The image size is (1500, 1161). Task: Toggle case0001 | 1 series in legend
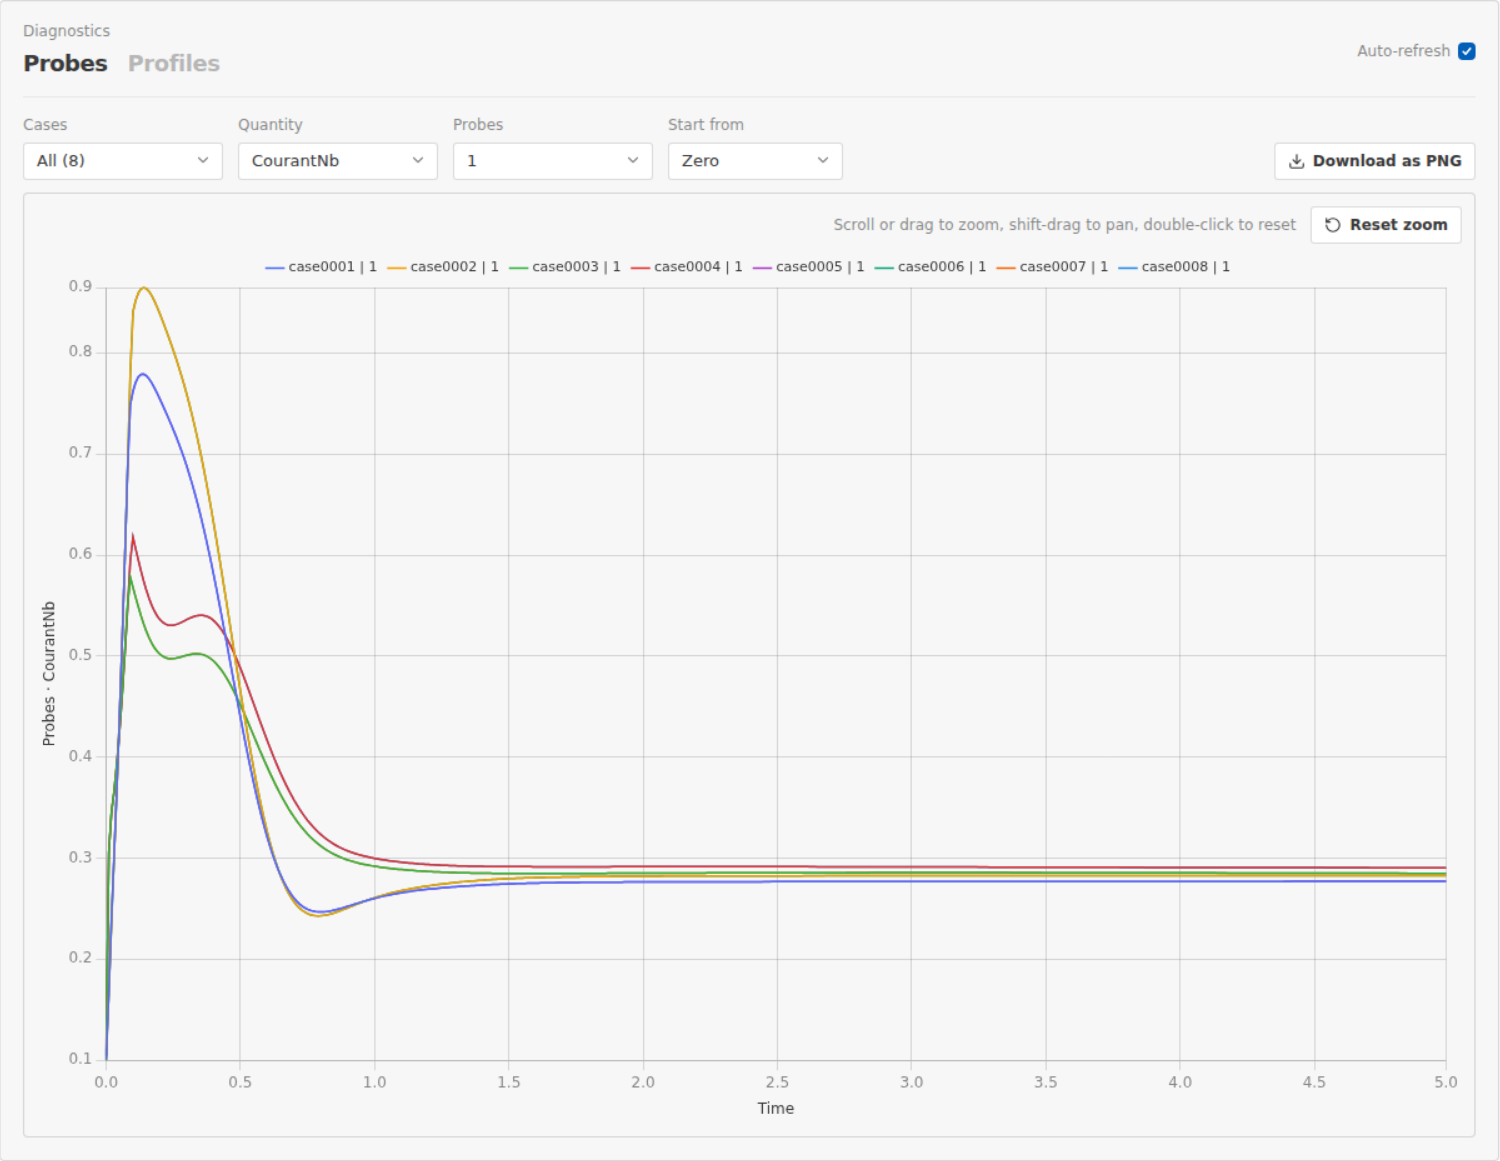click(x=321, y=267)
